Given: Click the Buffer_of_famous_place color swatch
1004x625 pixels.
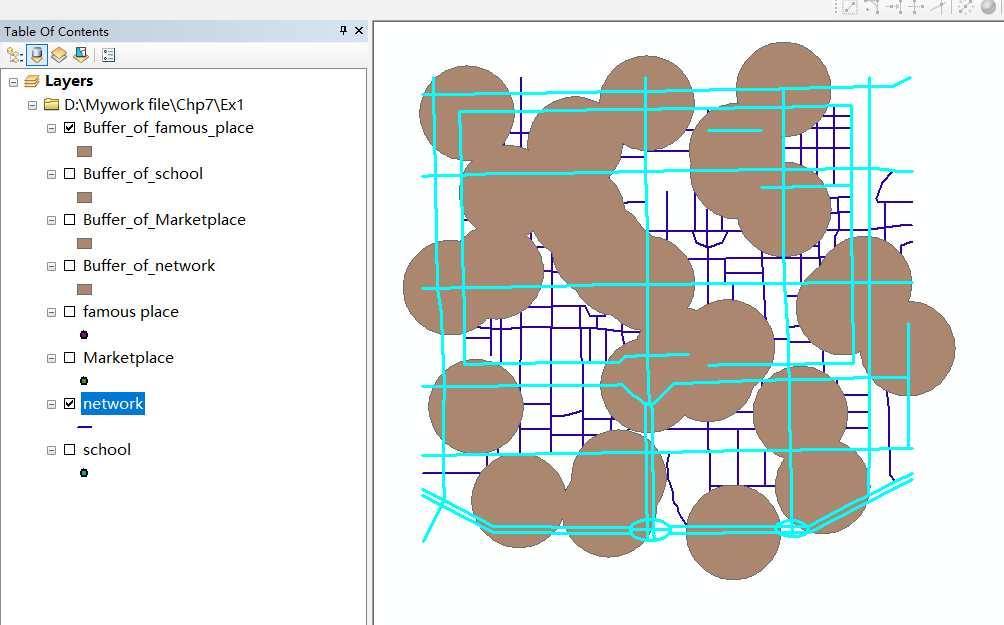Looking at the screenshot, I should (x=84, y=151).
